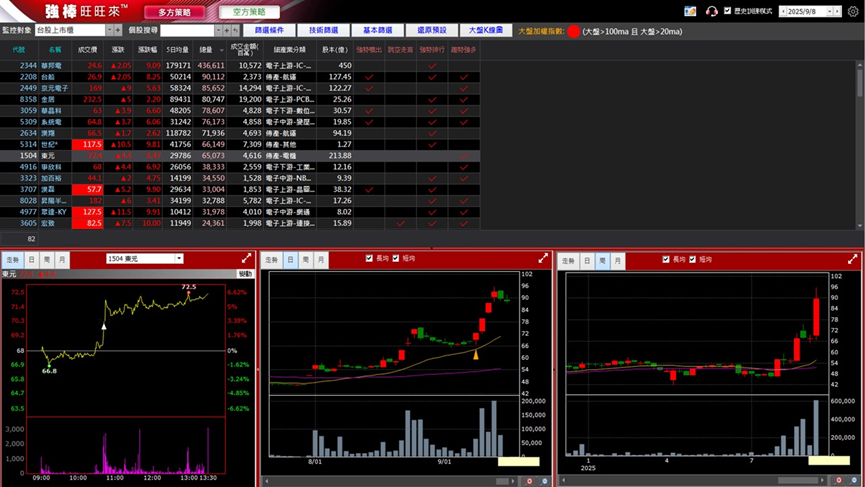This screenshot has height=487, width=865.
Task: Click the settings gear icon
Action: click(853, 12)
